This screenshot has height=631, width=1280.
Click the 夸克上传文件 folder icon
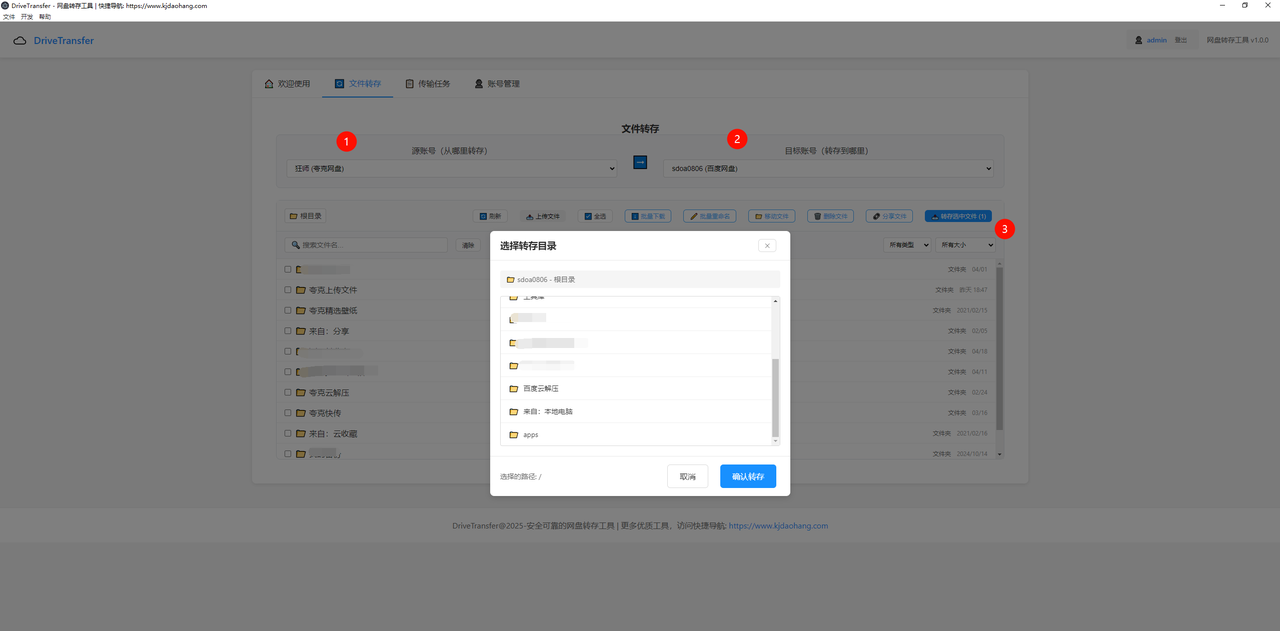[301, 290]
